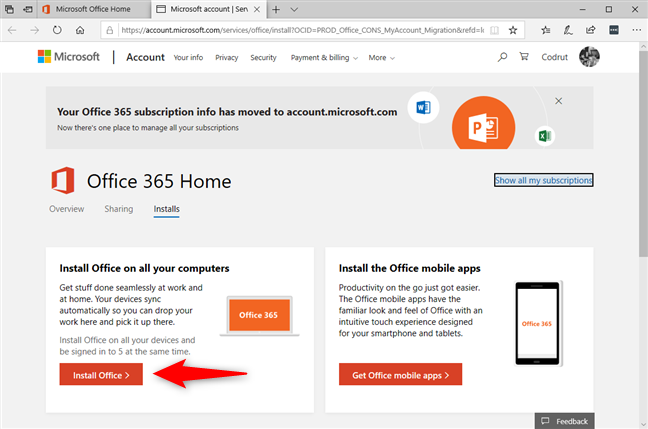The image size is (648, 429).
Task: Switch to the Sharing tab
Action: [119, 209]
